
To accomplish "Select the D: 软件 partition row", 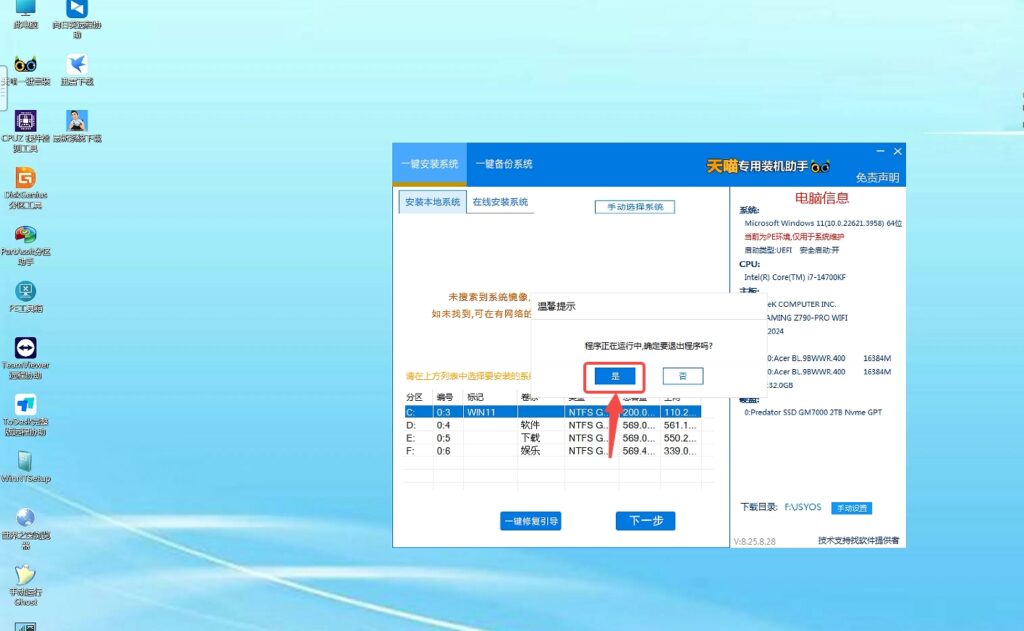I will pos(552,425).
